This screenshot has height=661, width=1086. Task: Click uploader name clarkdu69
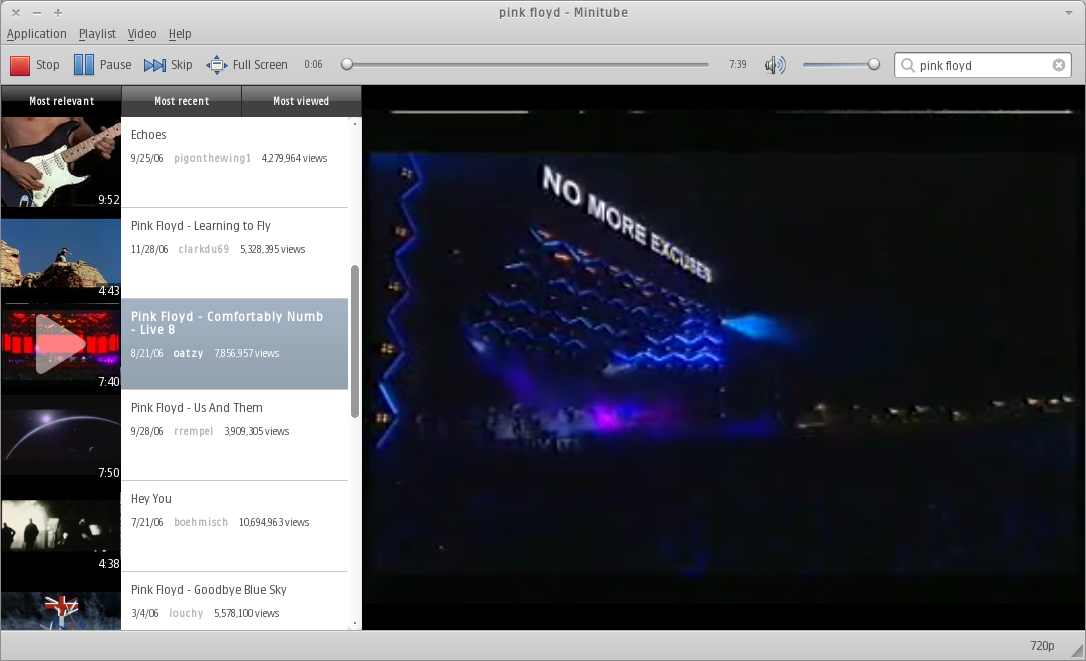coord(204,249)
